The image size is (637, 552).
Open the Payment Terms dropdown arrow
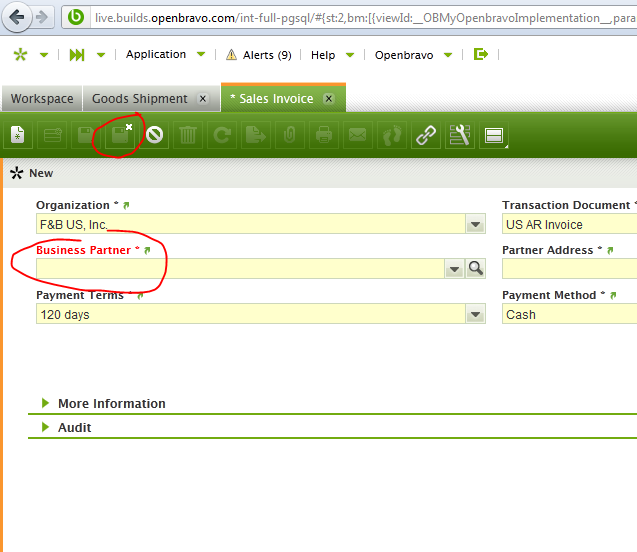pos(475,314)
